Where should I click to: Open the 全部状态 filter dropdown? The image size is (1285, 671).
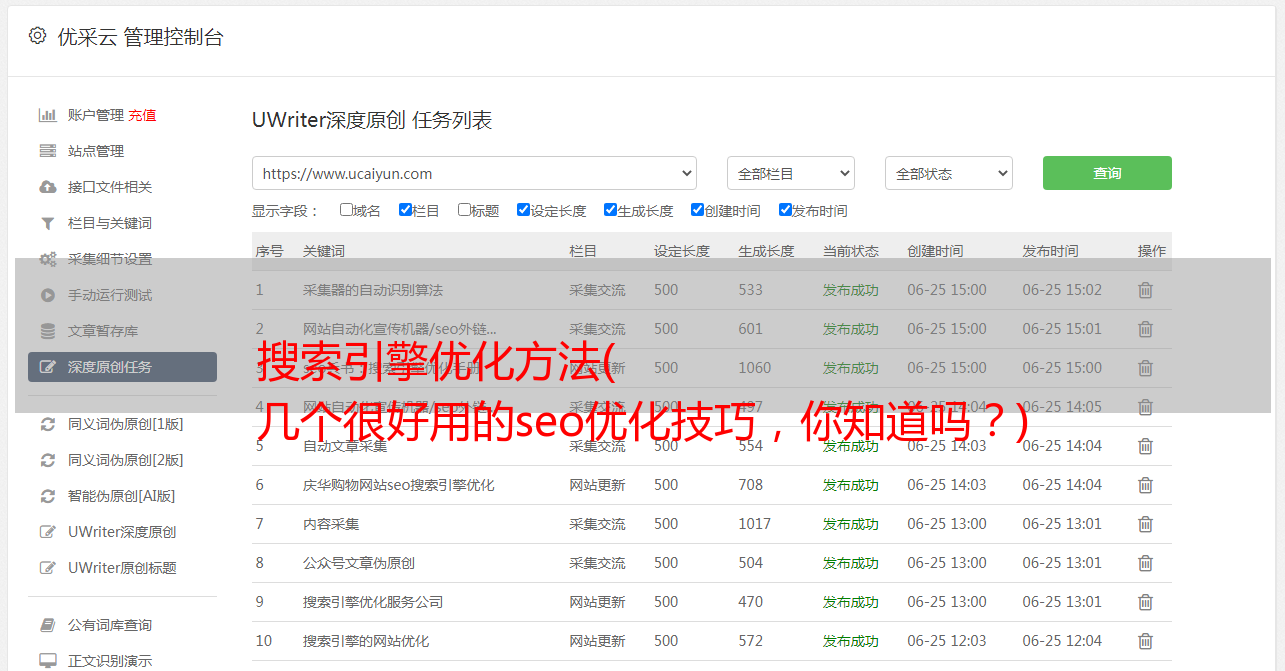(x=948, y=173)
